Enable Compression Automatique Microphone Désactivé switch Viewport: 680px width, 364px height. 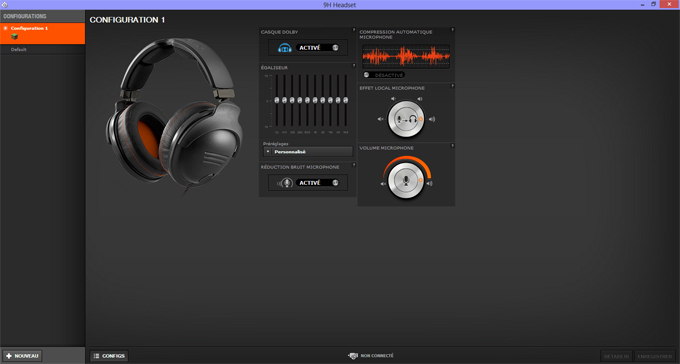pos(384,75)
